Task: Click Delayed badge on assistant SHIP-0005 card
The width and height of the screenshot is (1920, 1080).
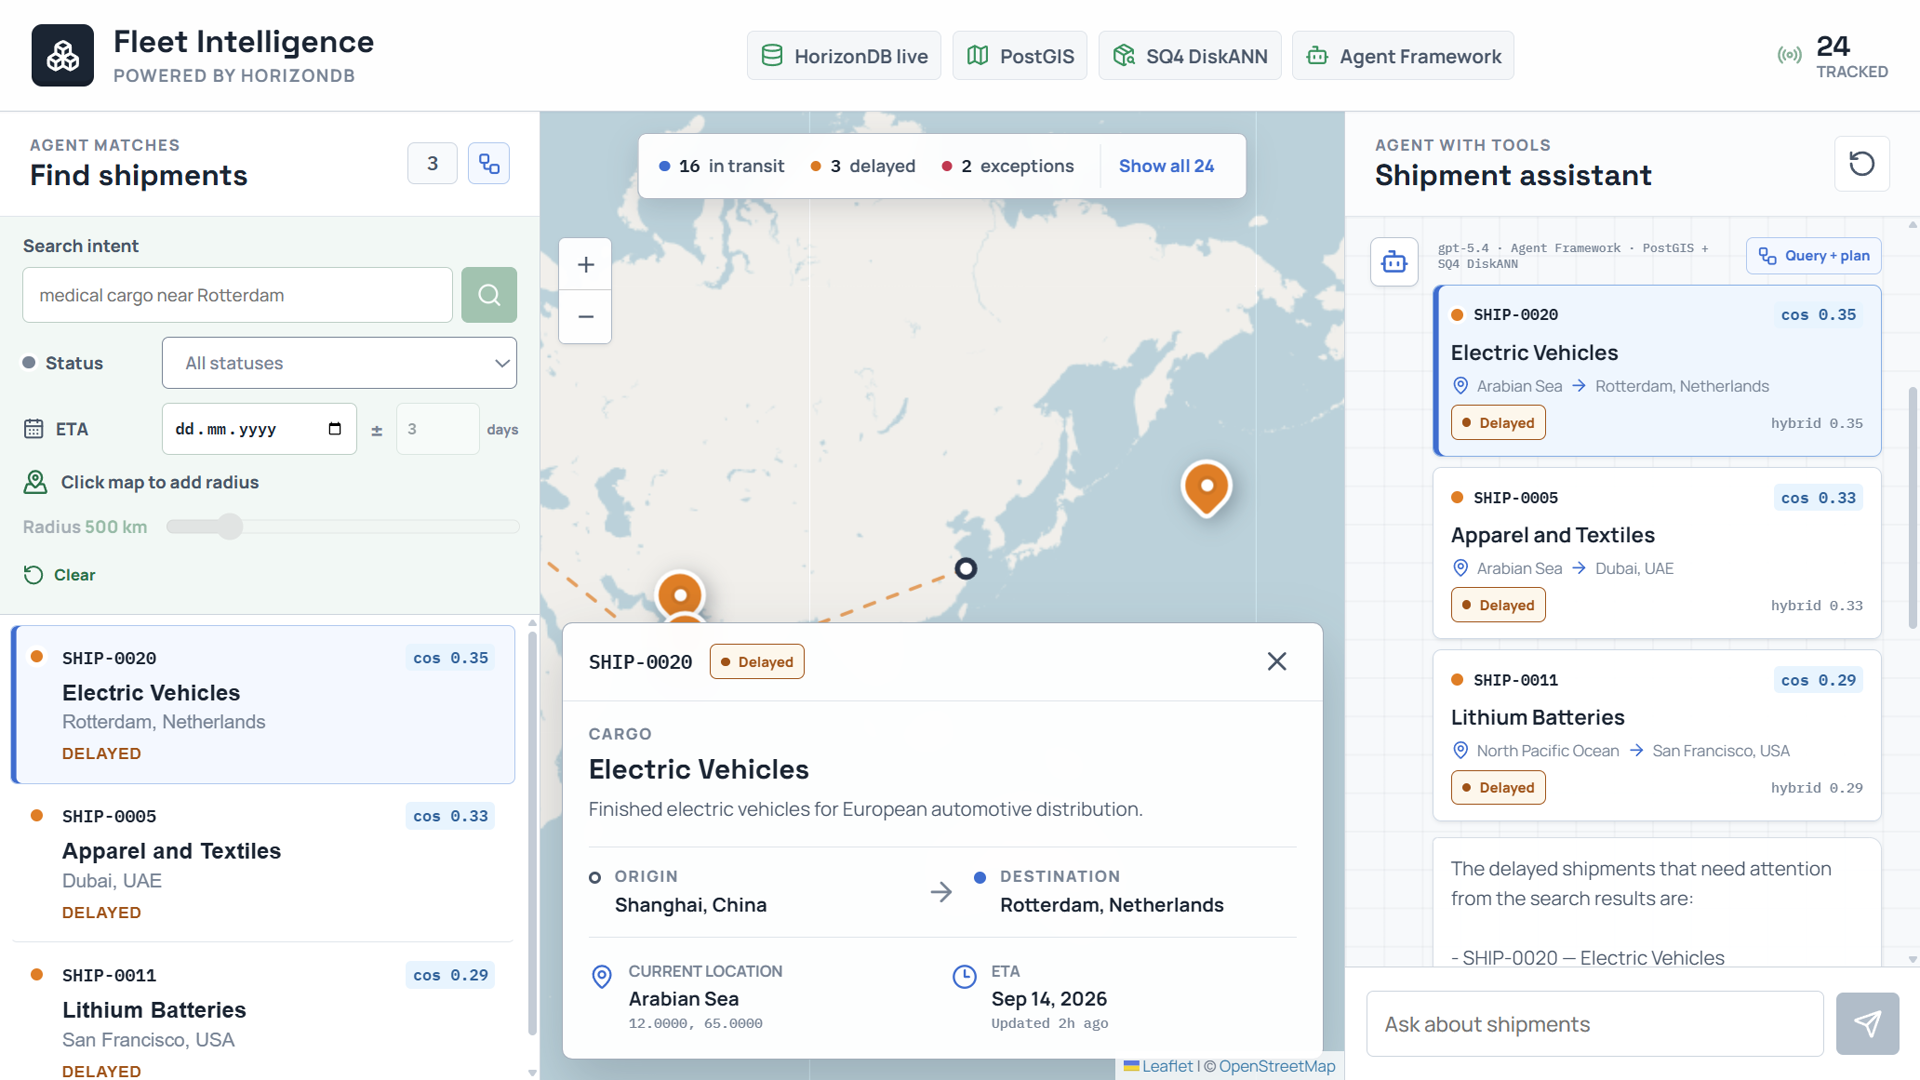Action: point(1498,605)
